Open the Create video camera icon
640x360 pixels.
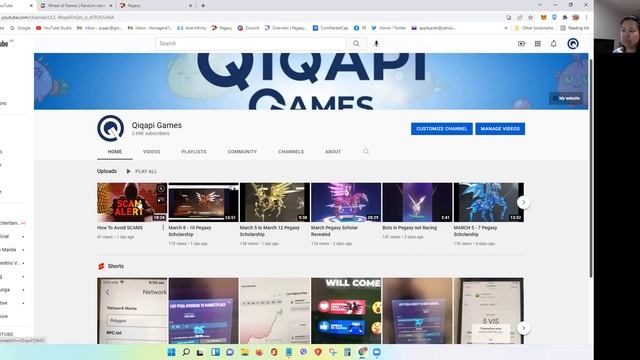pos(521,44)
